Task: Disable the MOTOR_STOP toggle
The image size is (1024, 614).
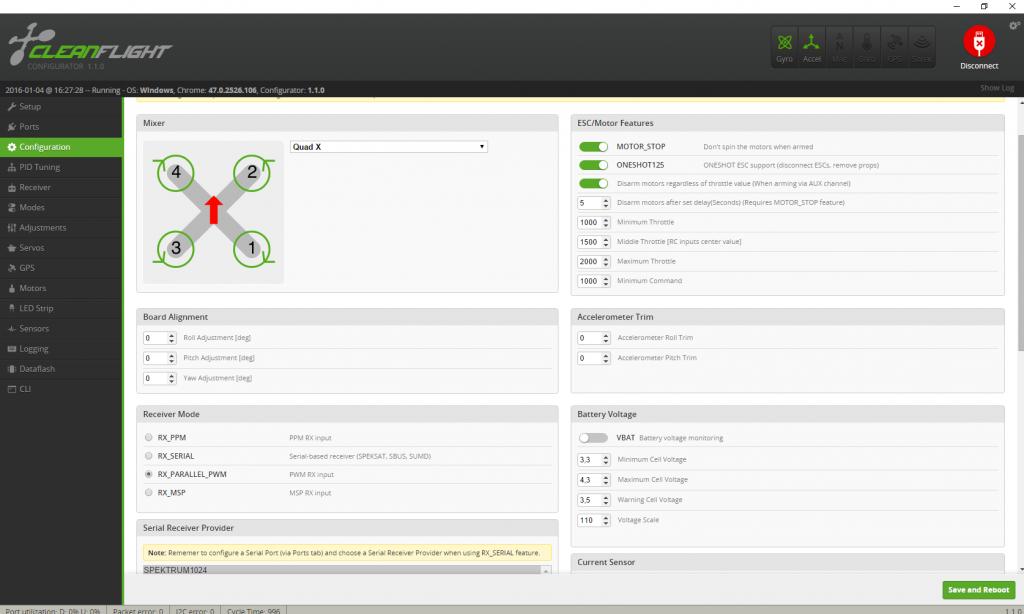Action: click(x=594, y=147)
